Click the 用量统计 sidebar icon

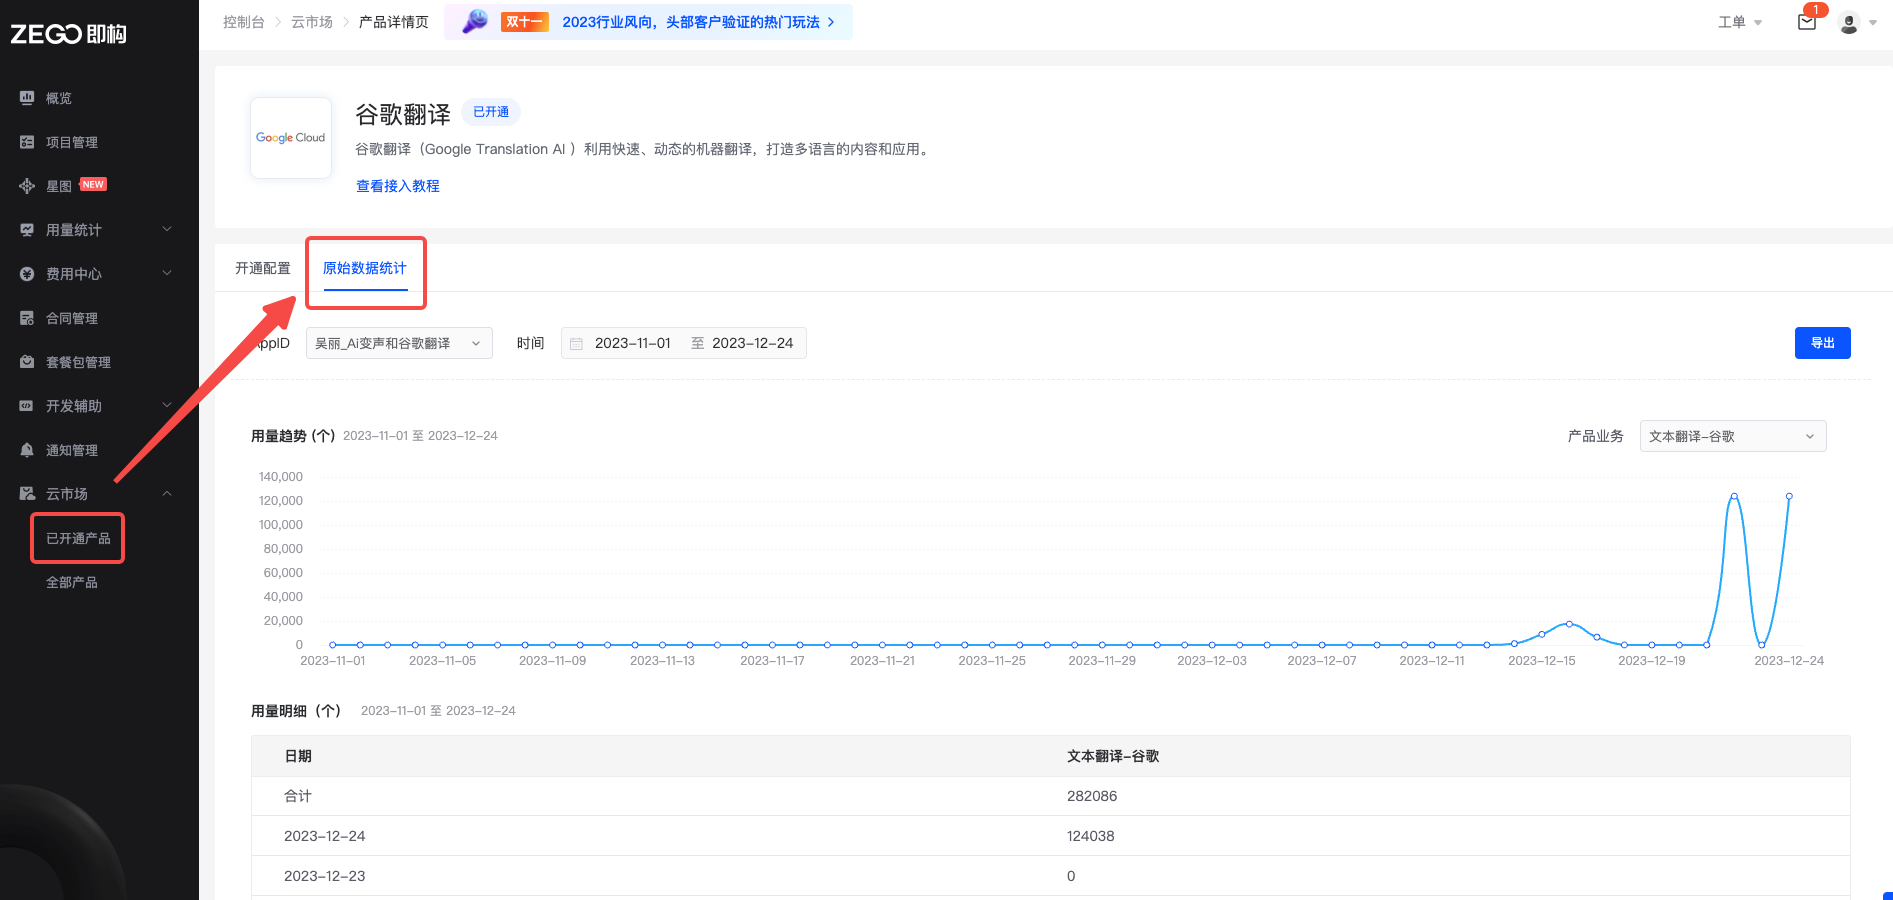(27, 230)
